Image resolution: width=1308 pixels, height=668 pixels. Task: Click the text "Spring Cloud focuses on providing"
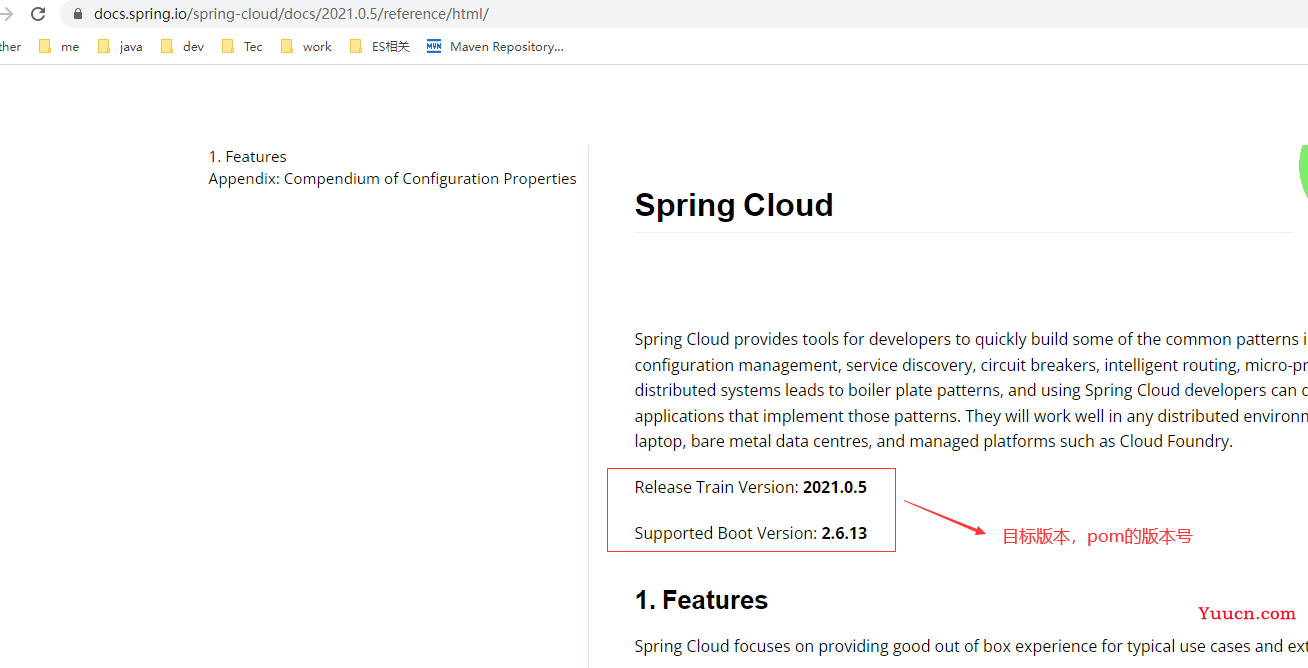[x=970, y=646]
